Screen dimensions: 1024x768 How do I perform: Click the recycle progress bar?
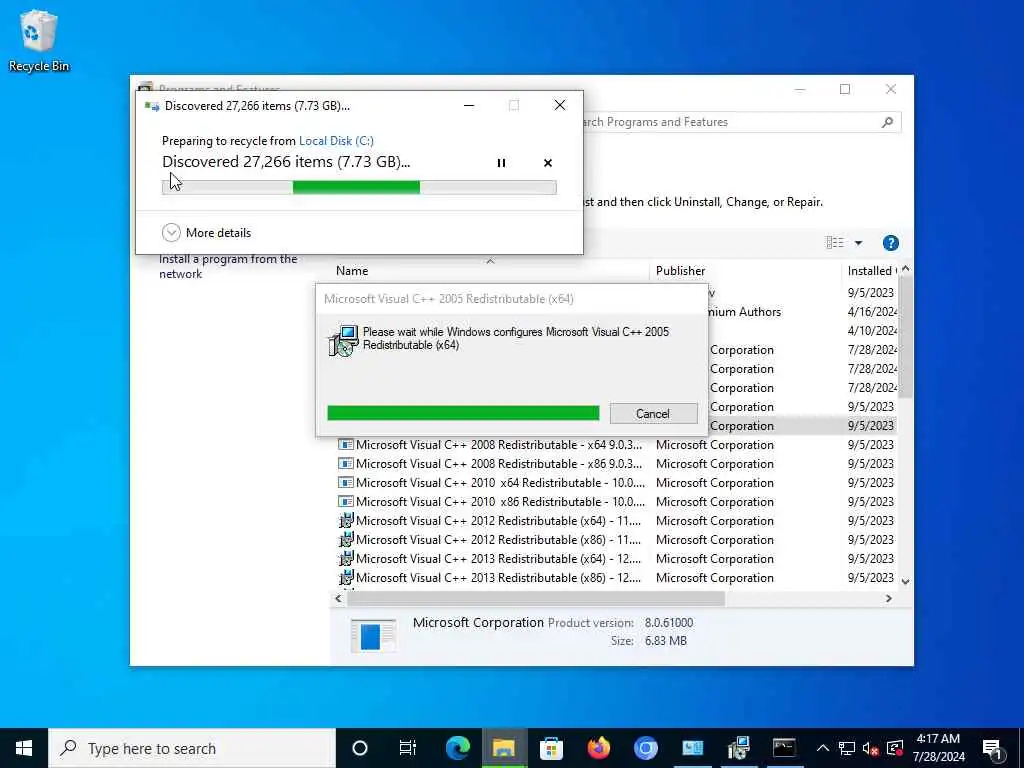point(359,187)
